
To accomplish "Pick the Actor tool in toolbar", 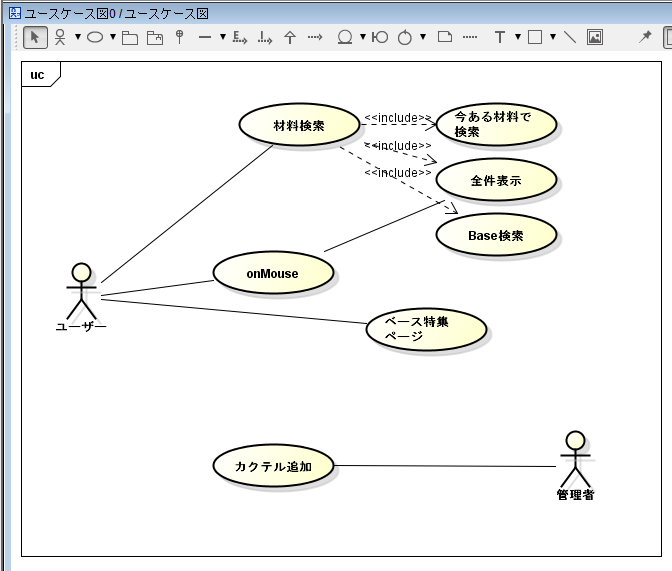I will tap(61, 37).
